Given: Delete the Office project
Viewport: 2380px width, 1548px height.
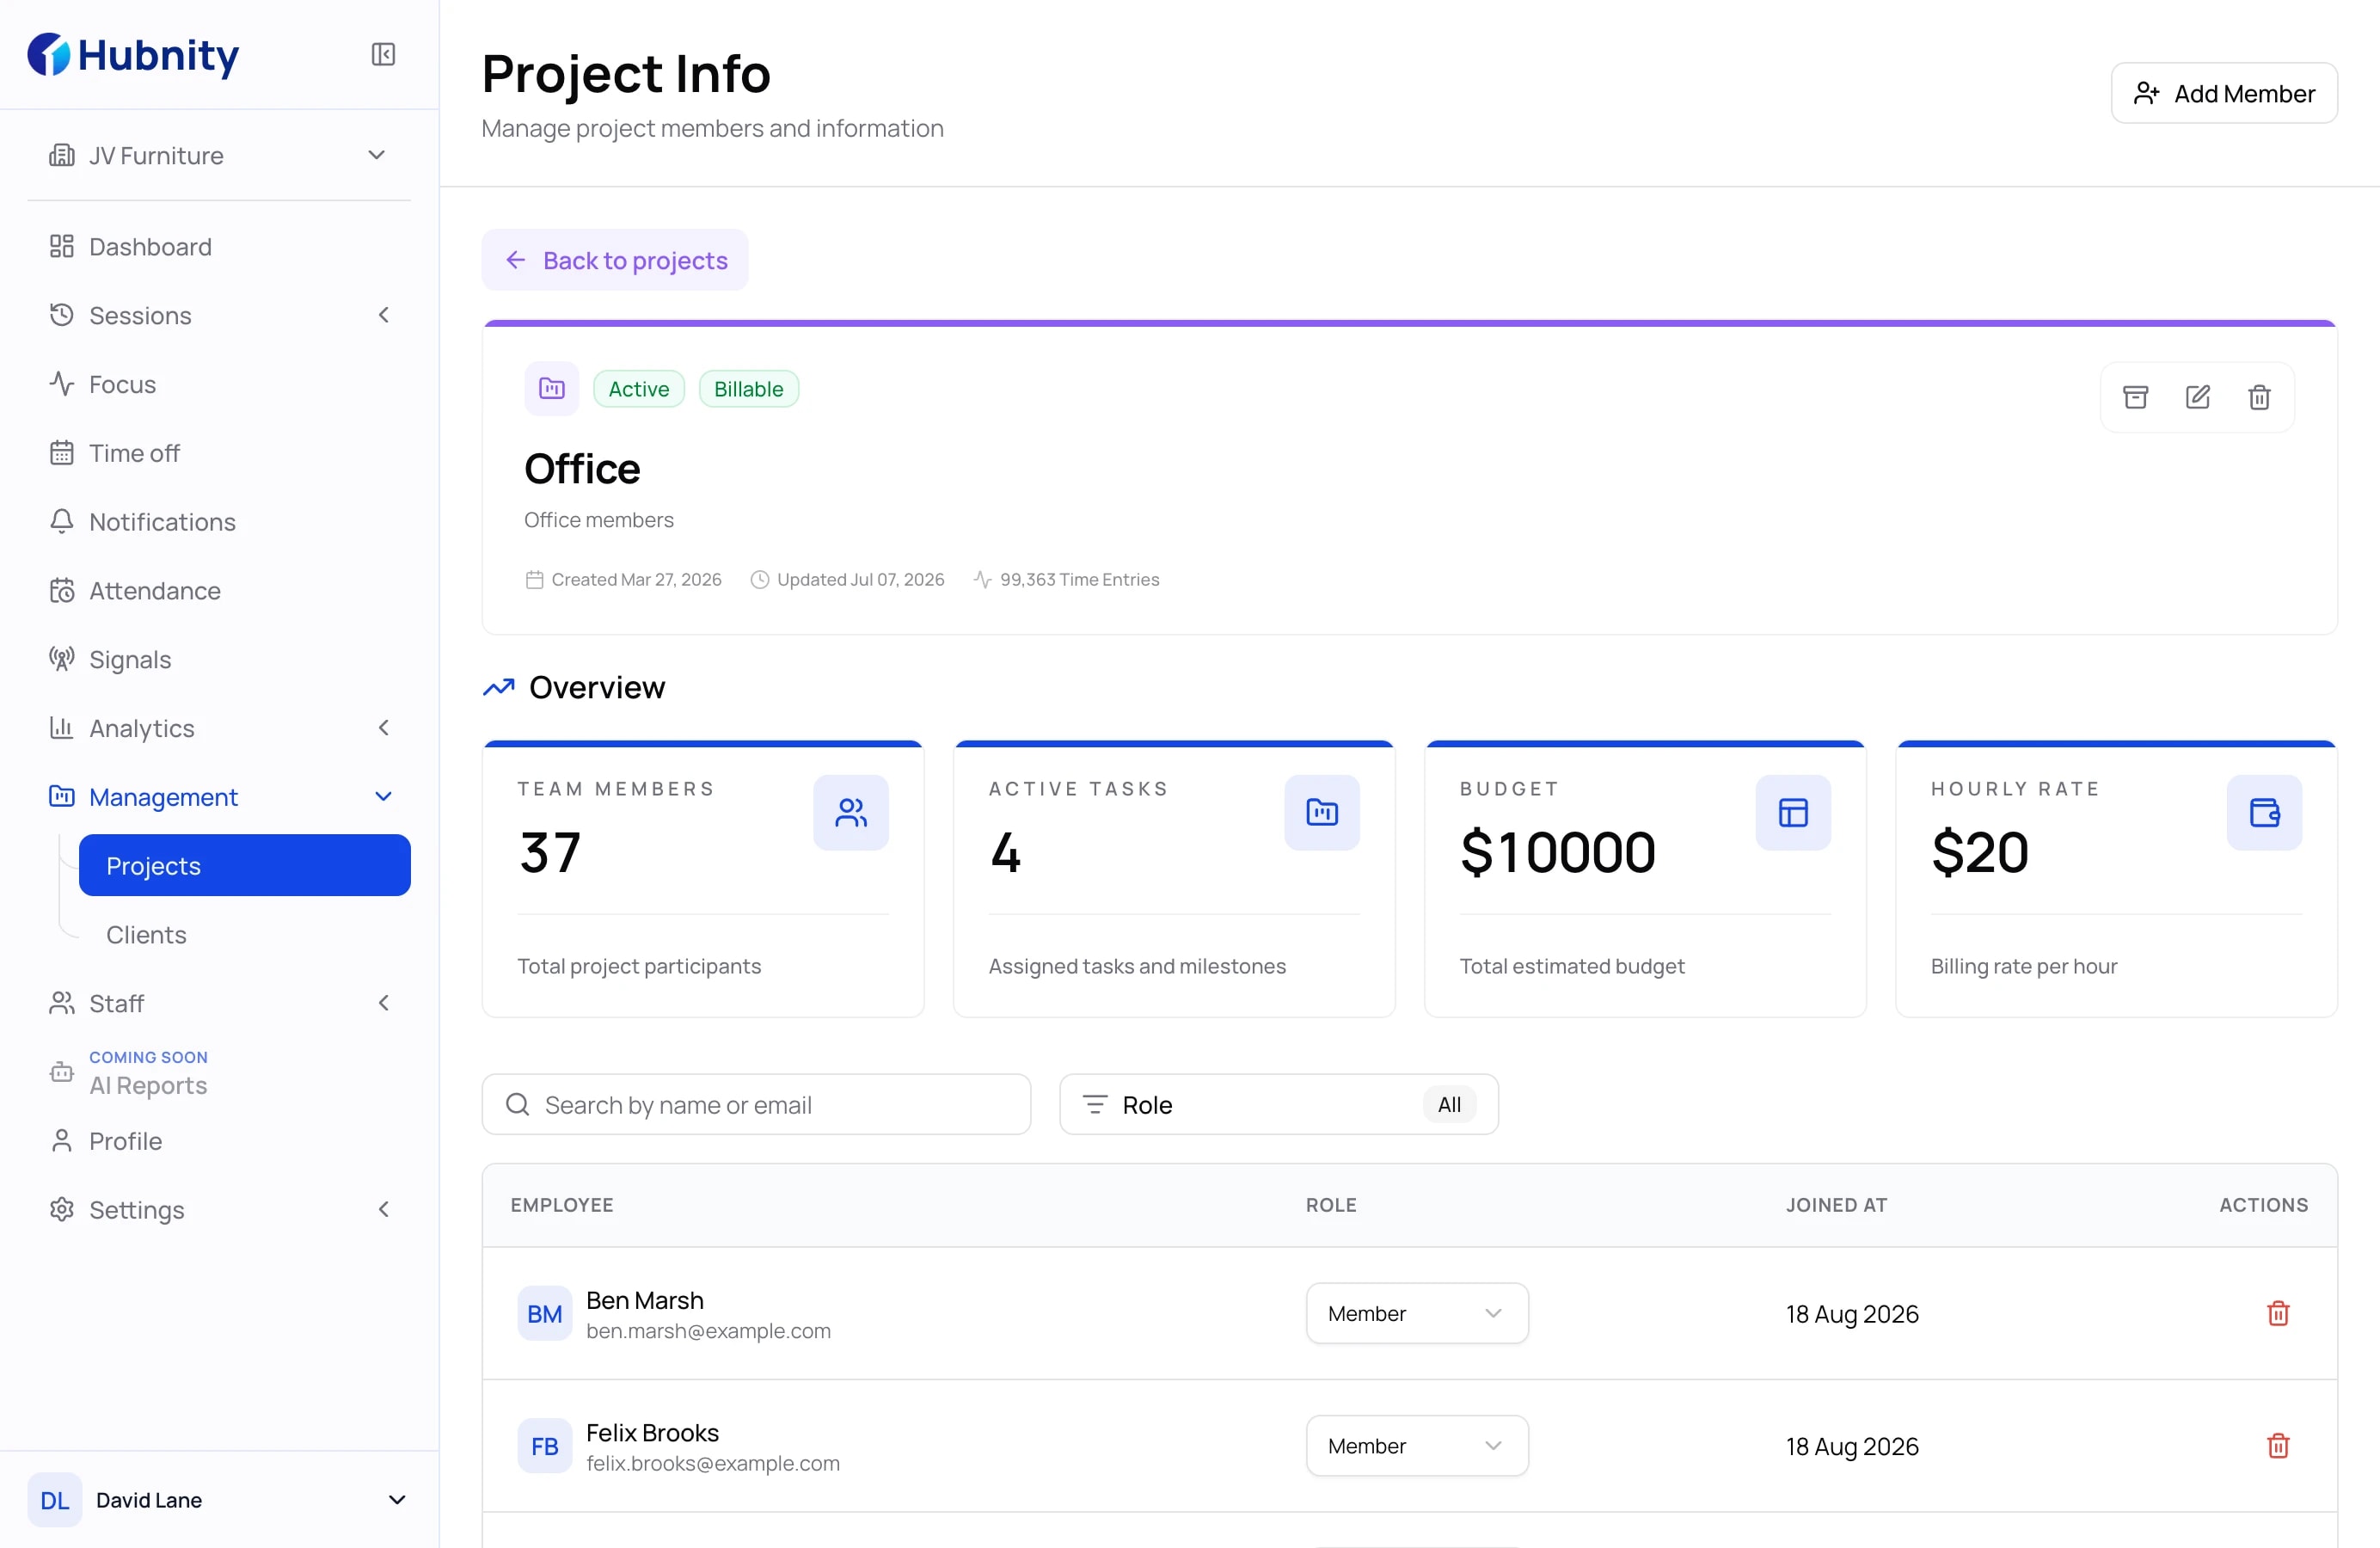Looking at the screenshot, I should coord(2259,397).
